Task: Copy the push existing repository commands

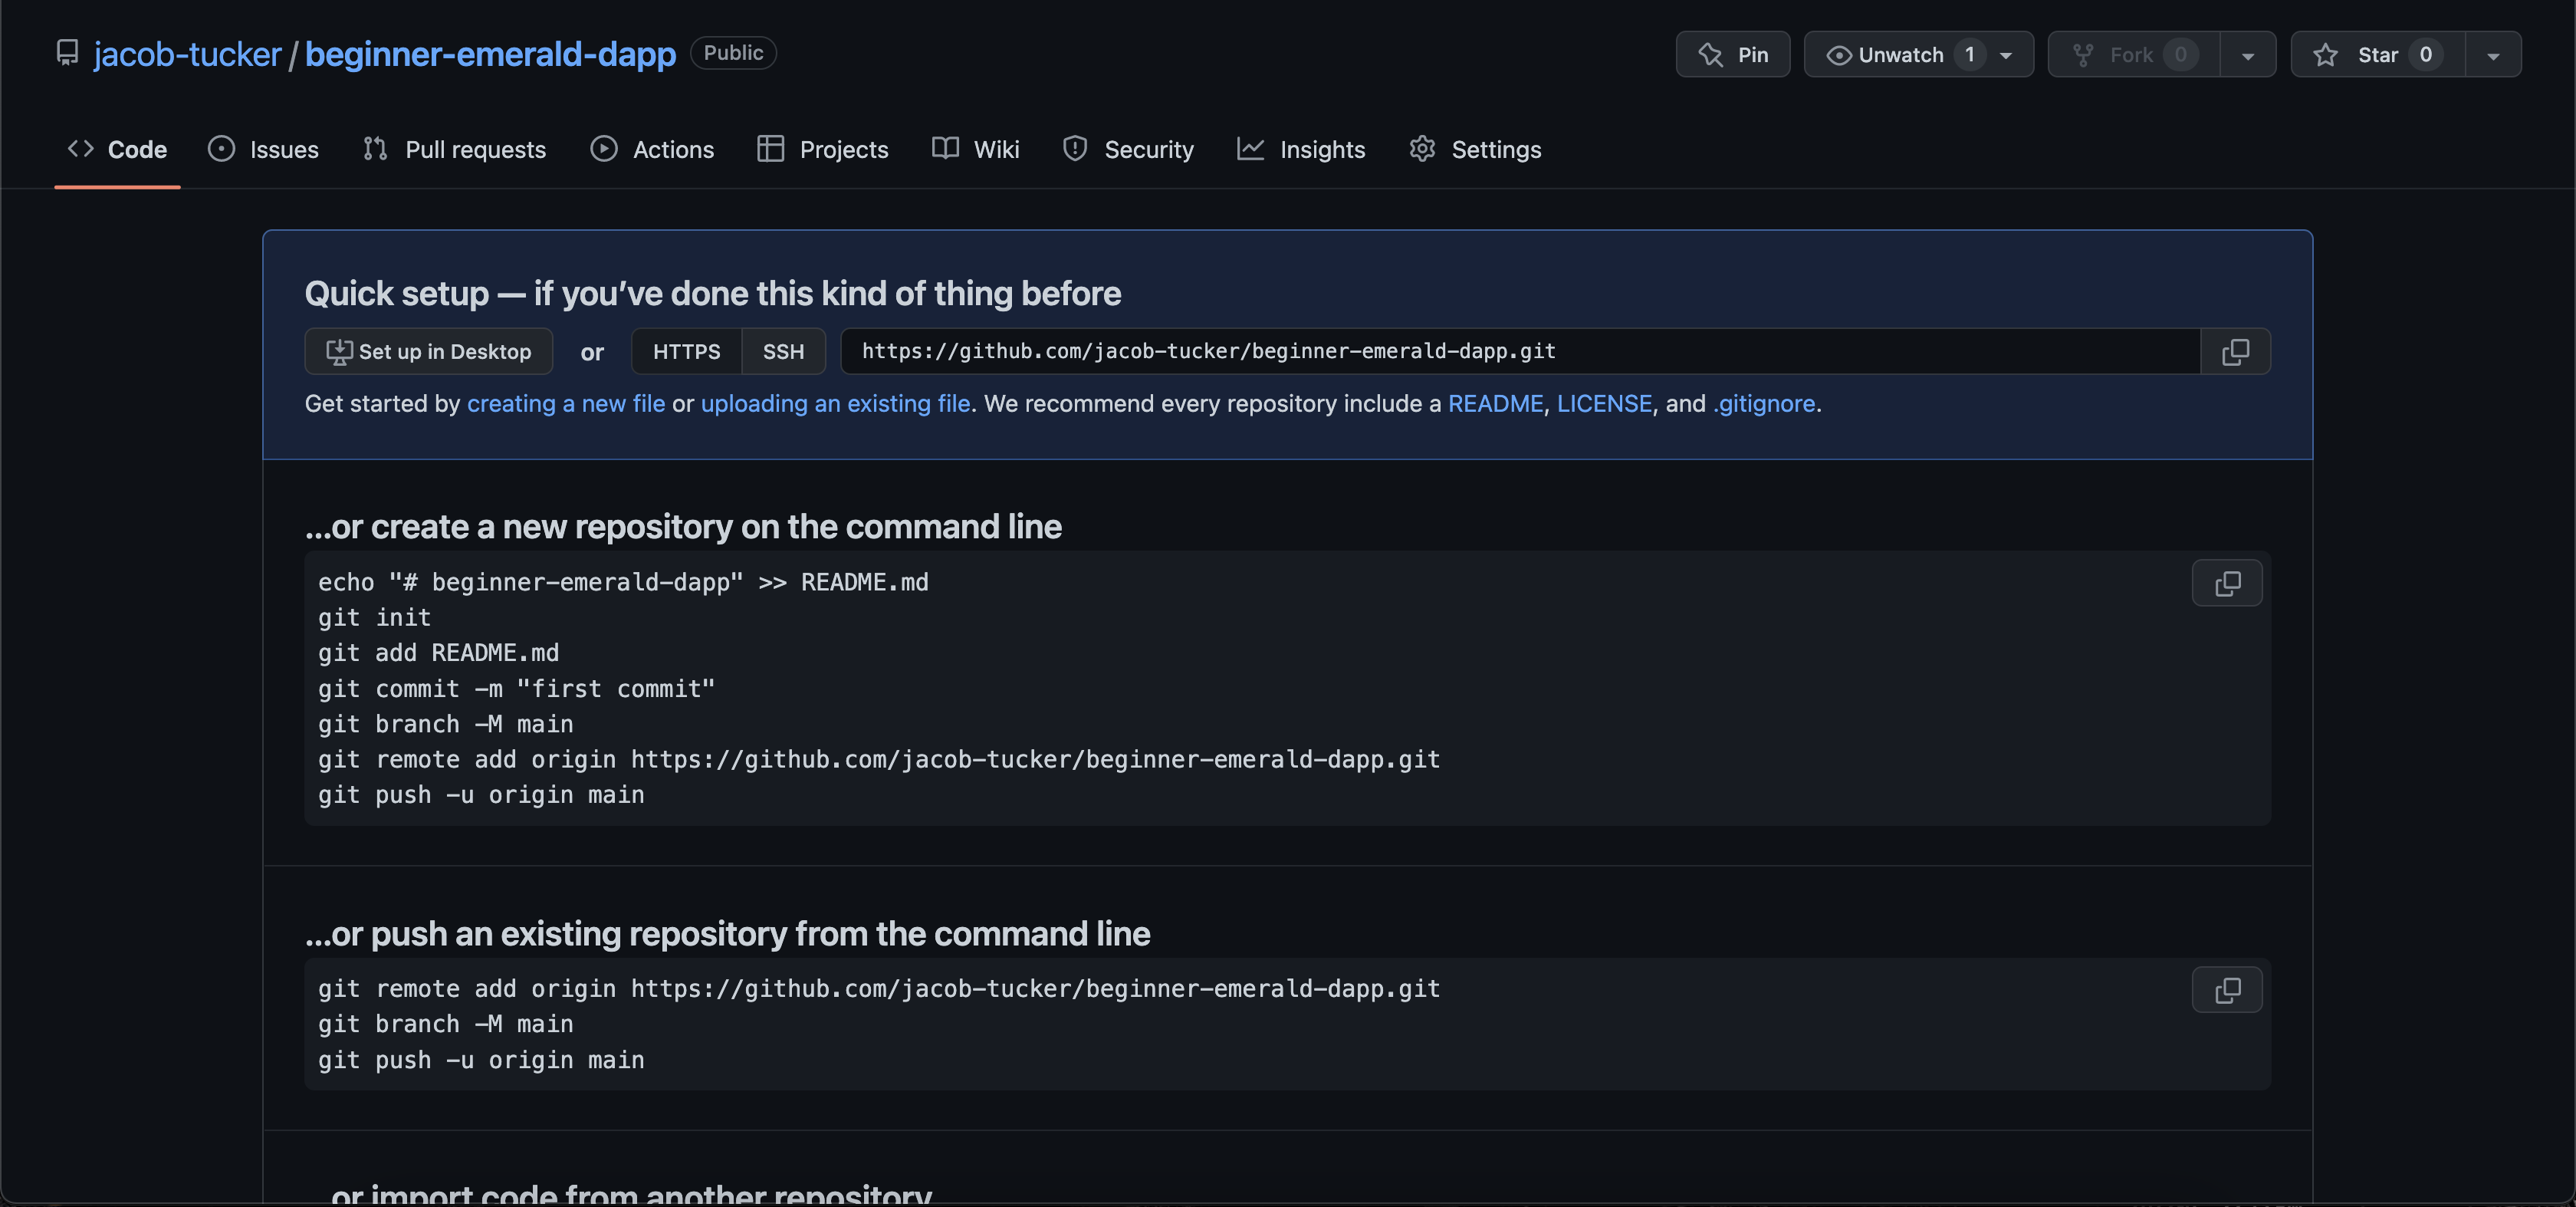Action: click(x=2227, y=990)
